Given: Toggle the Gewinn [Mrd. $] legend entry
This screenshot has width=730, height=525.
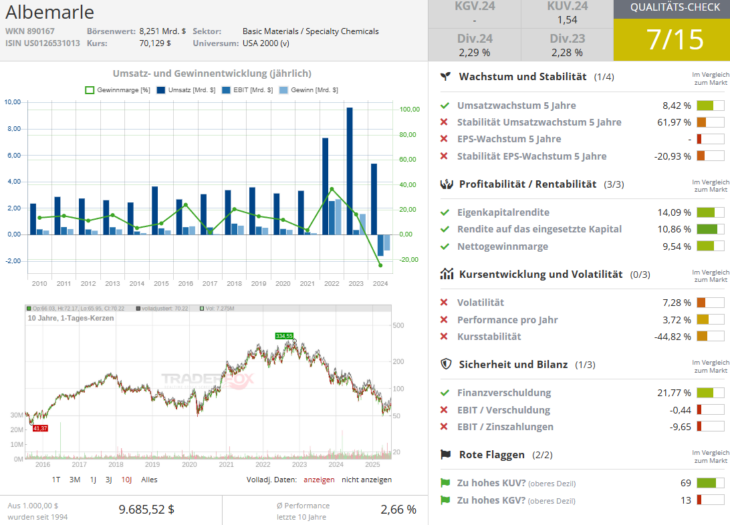Looking at the screenshot, I should coord(309,90).
